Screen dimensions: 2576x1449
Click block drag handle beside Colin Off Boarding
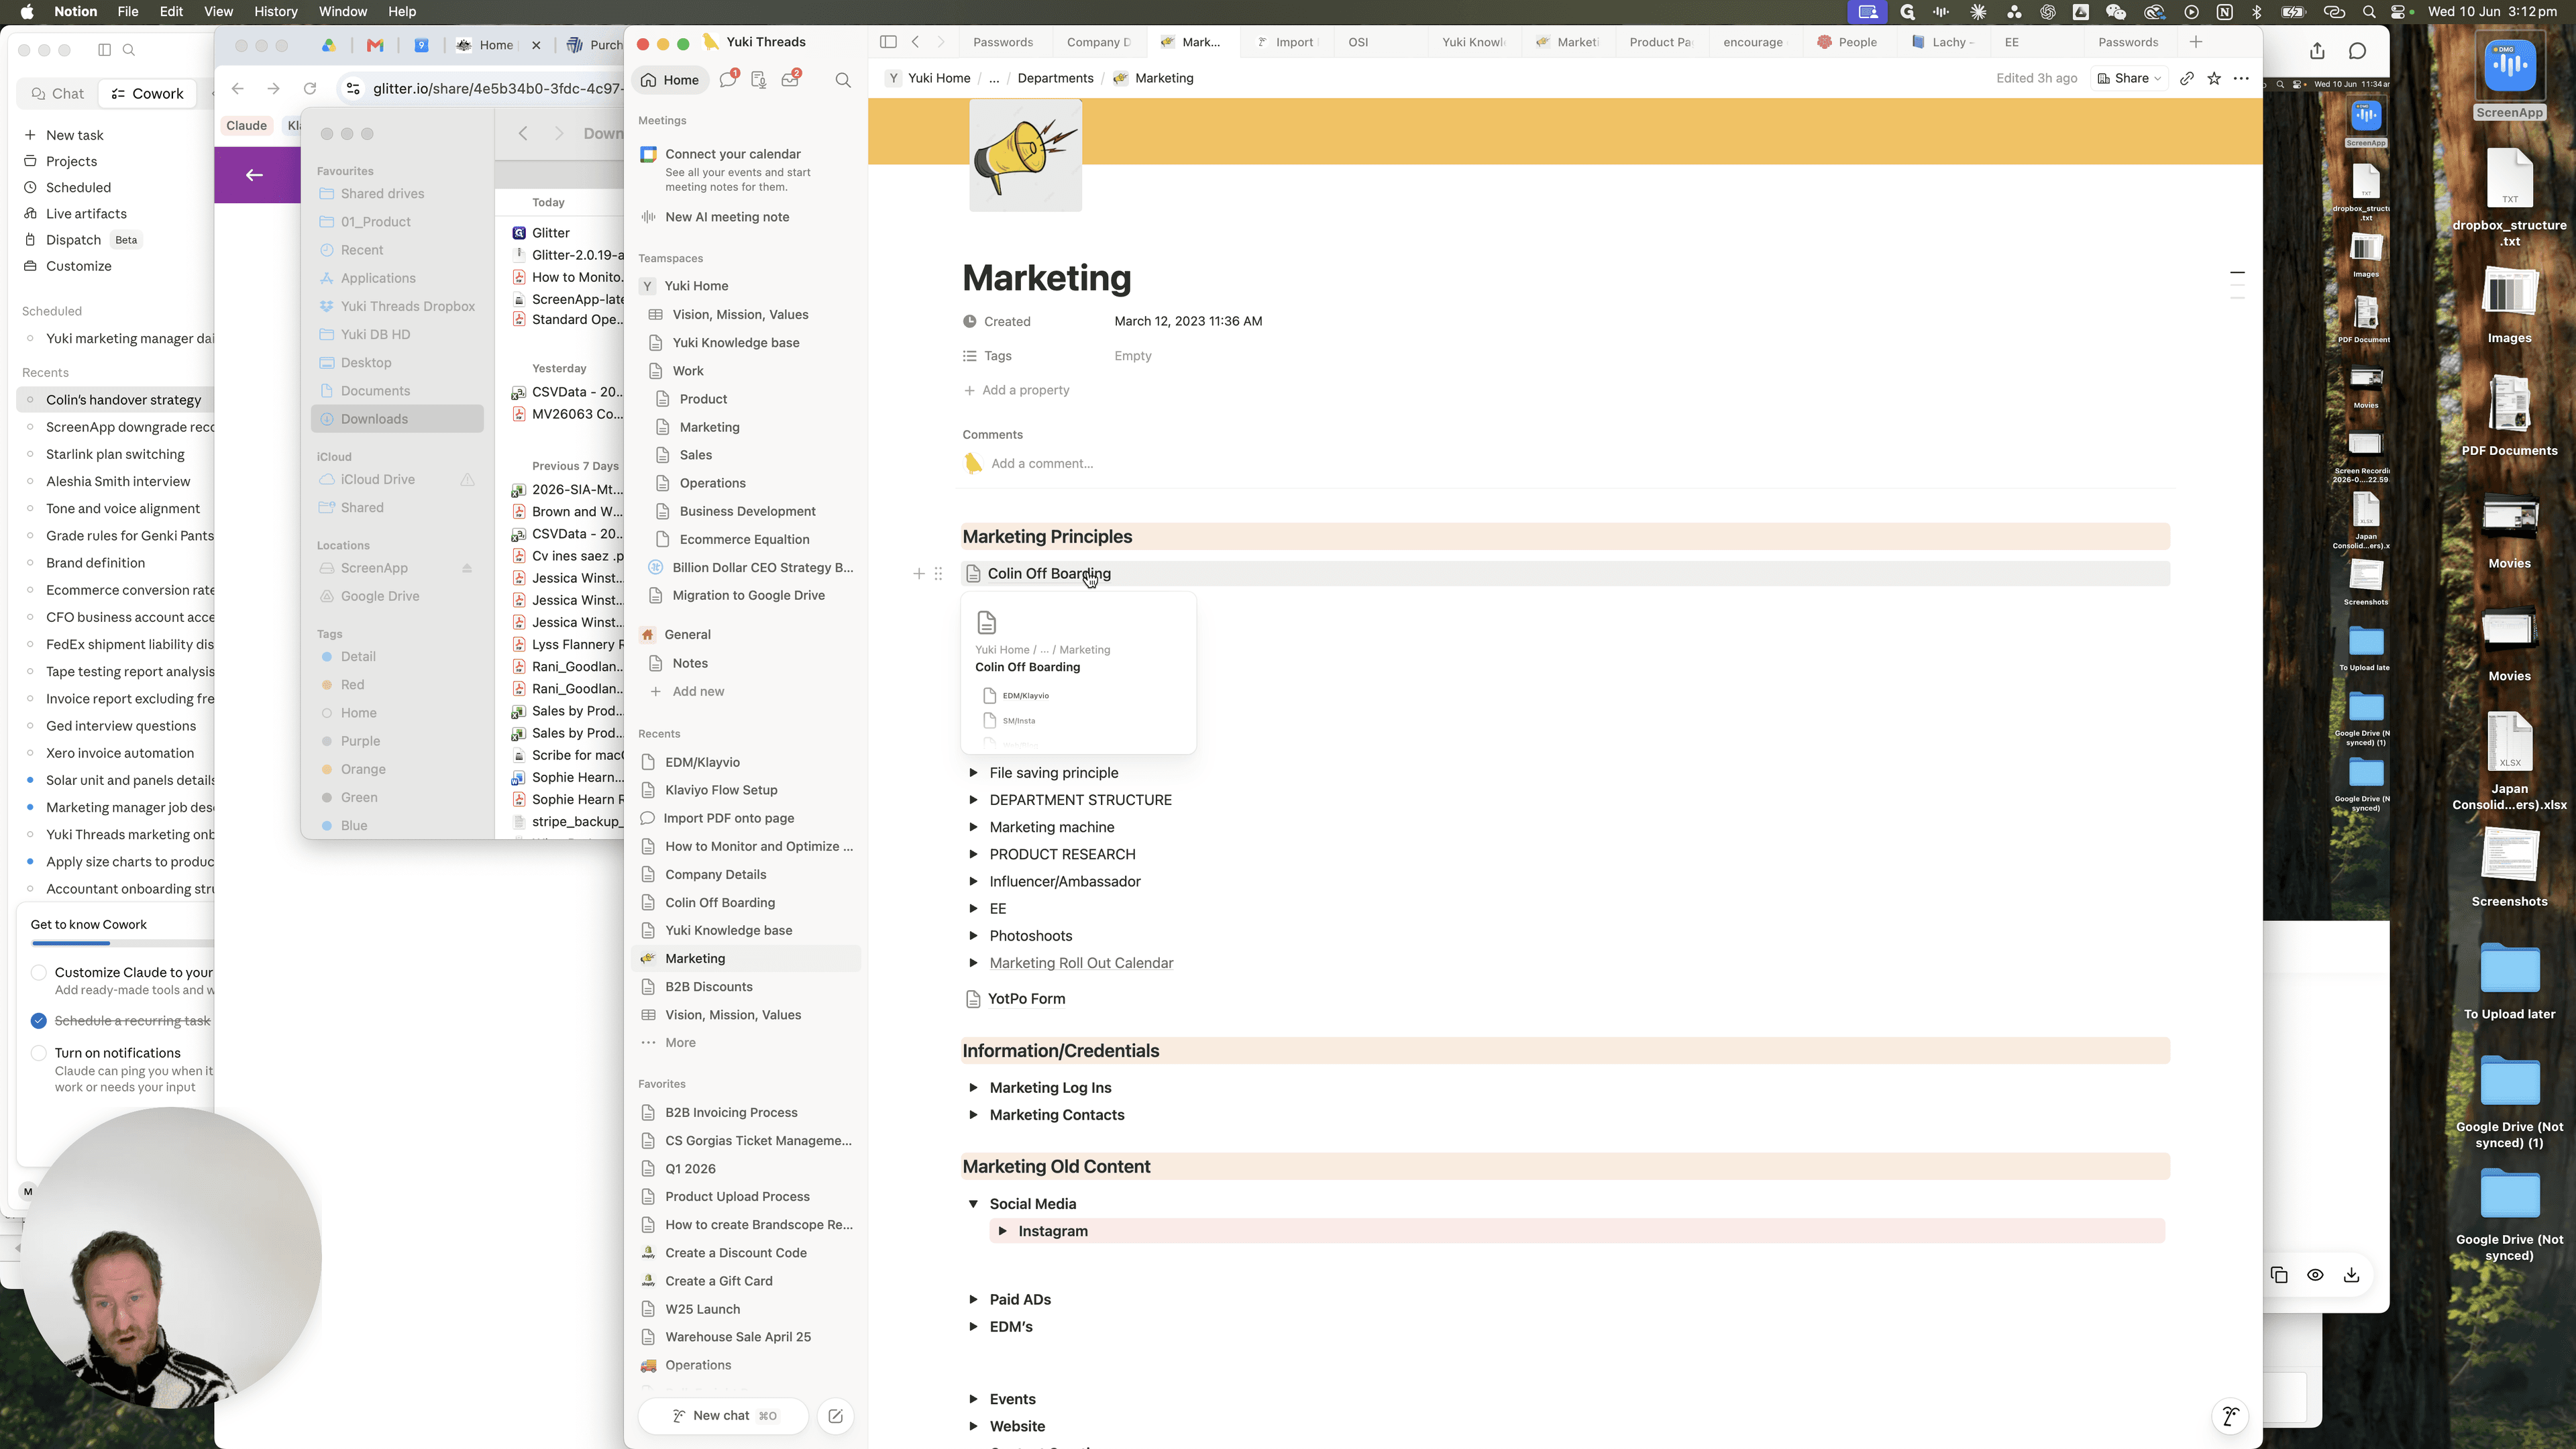pos(938,574)
